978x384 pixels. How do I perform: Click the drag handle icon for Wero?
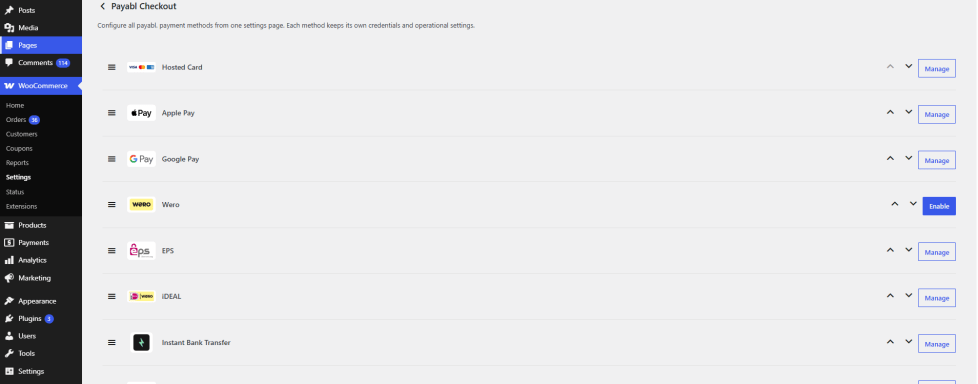tap(112, 204)
